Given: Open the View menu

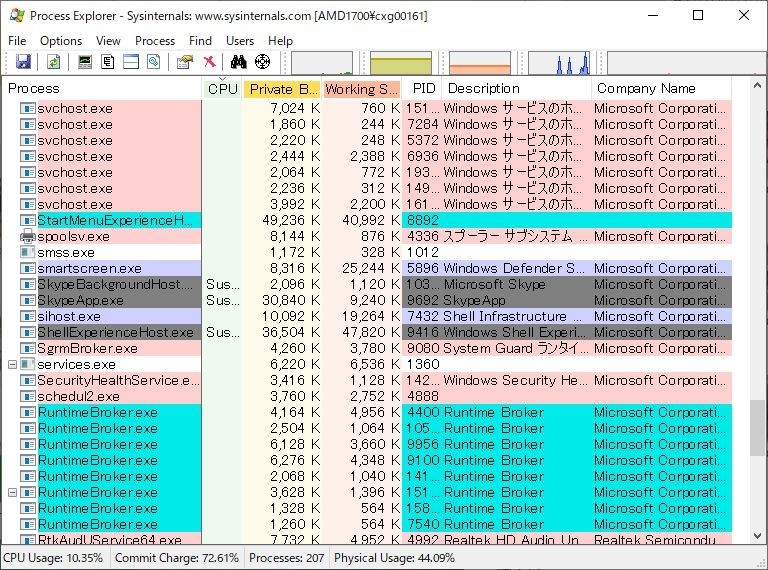Looking at the screenshot, I should click(108, 41).
